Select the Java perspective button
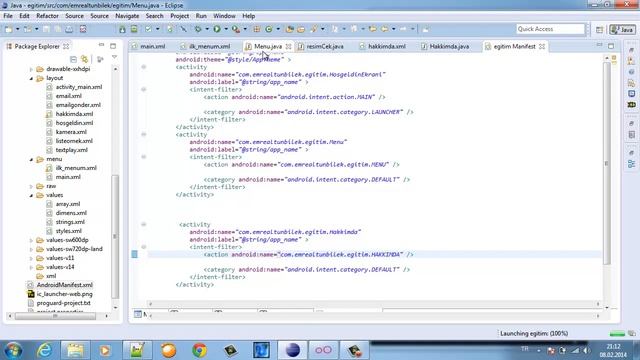640x360 pixels. 622,29
